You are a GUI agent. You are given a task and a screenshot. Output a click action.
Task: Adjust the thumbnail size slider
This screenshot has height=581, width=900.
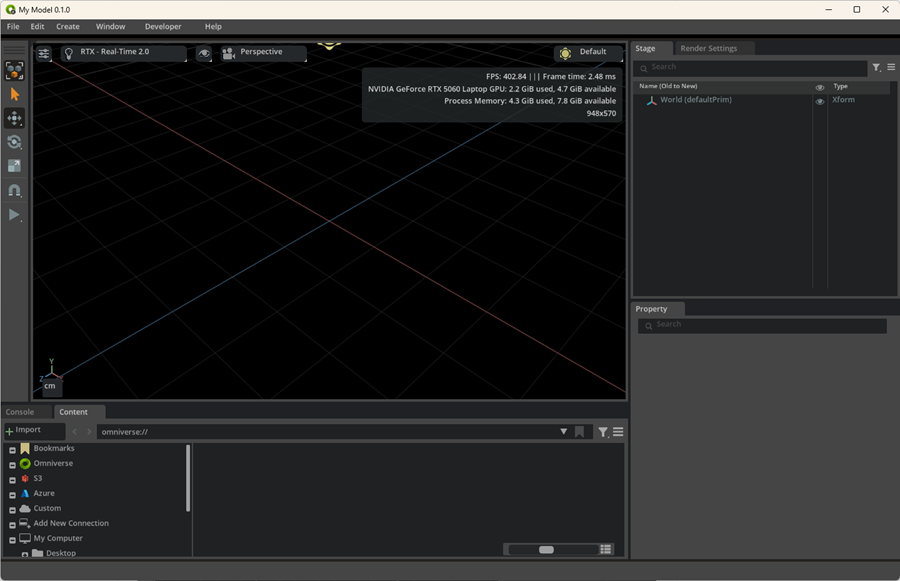545,549
